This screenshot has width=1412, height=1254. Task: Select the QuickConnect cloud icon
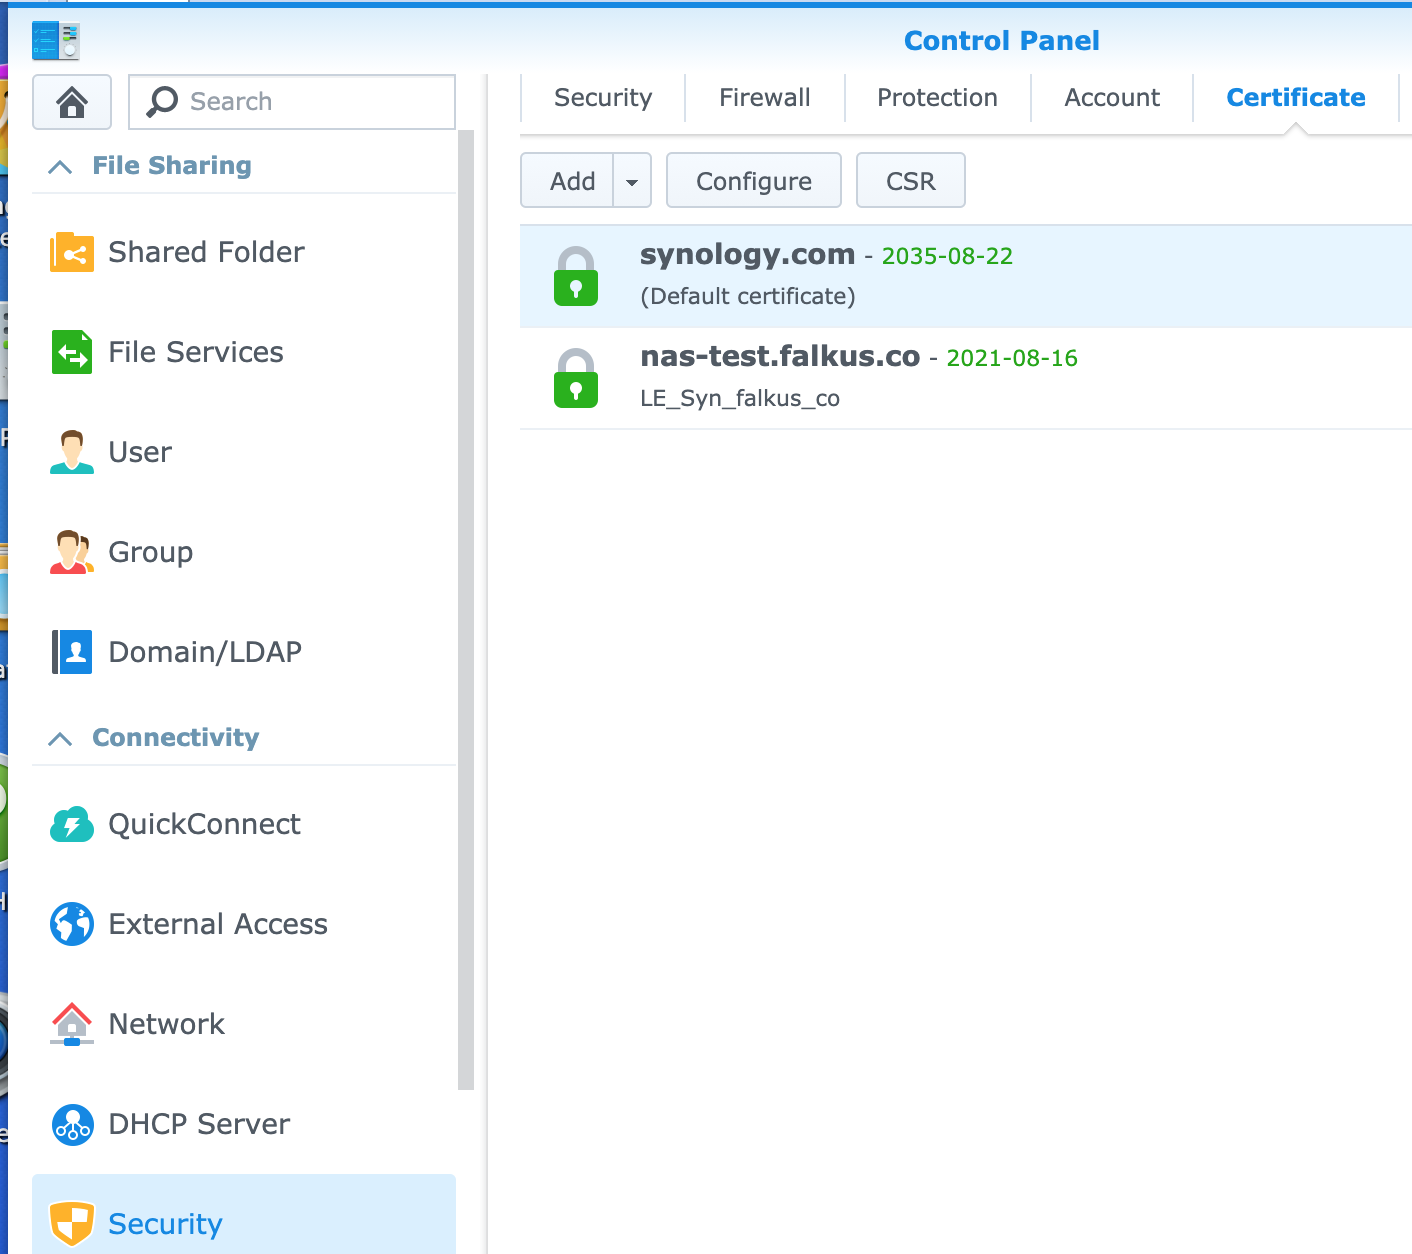click(x=71, y=823)
